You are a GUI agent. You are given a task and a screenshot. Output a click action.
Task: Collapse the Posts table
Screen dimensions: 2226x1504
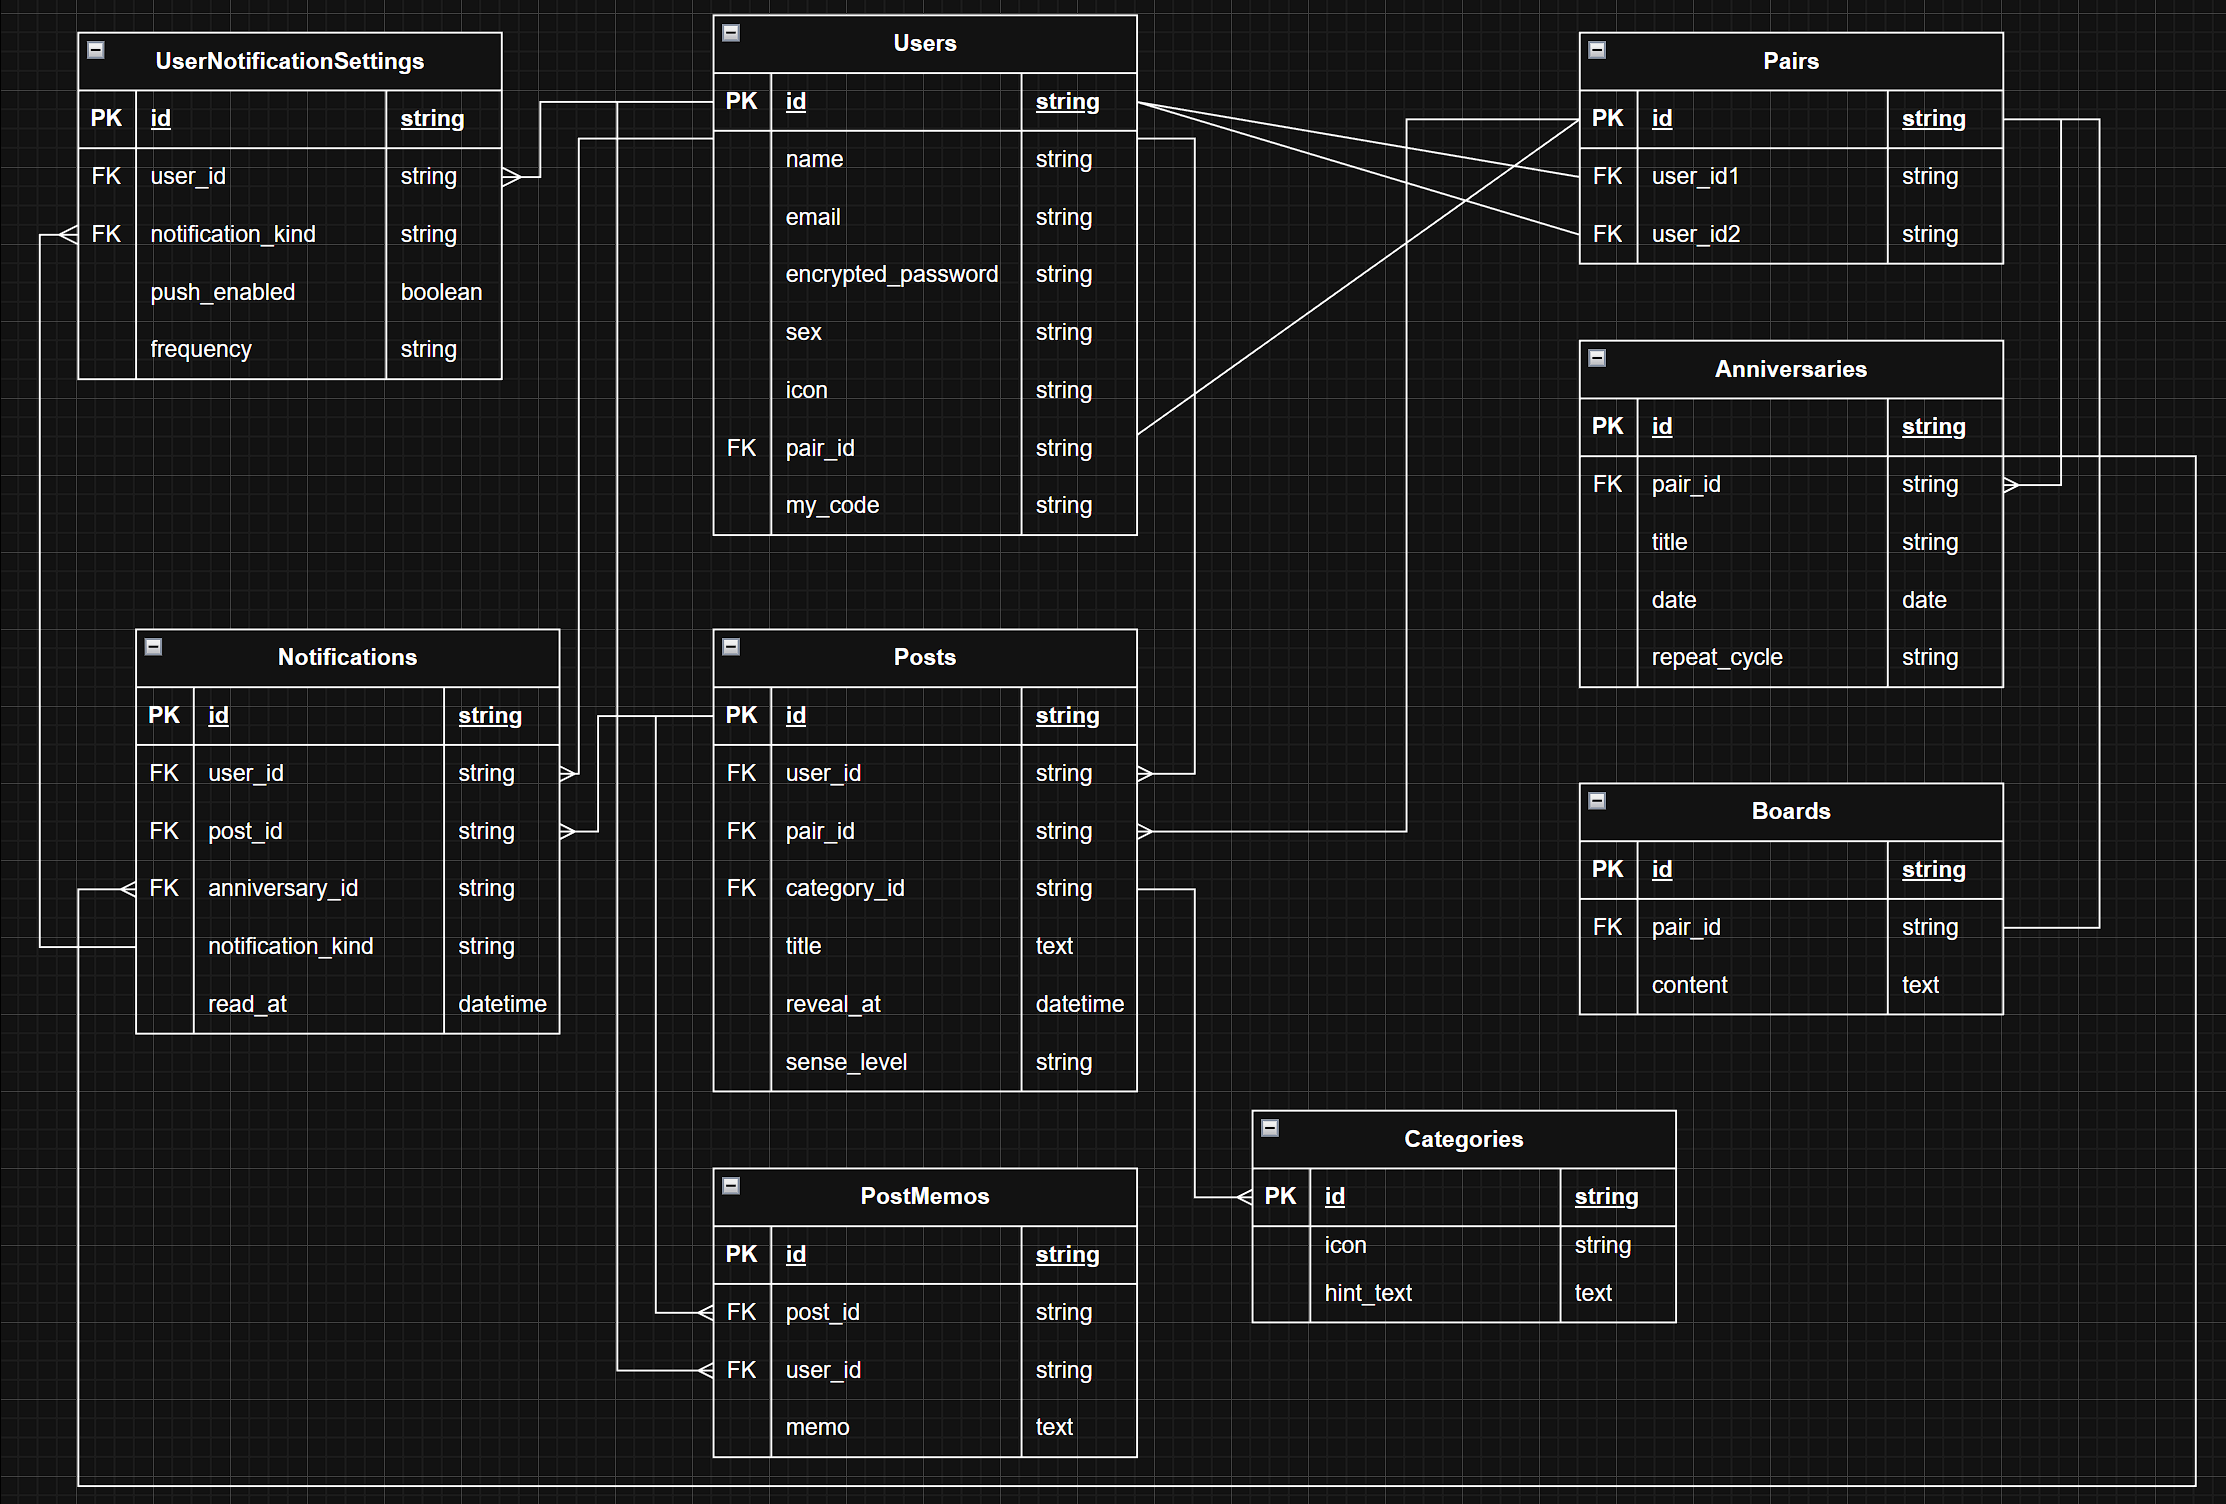pos(731,647)
